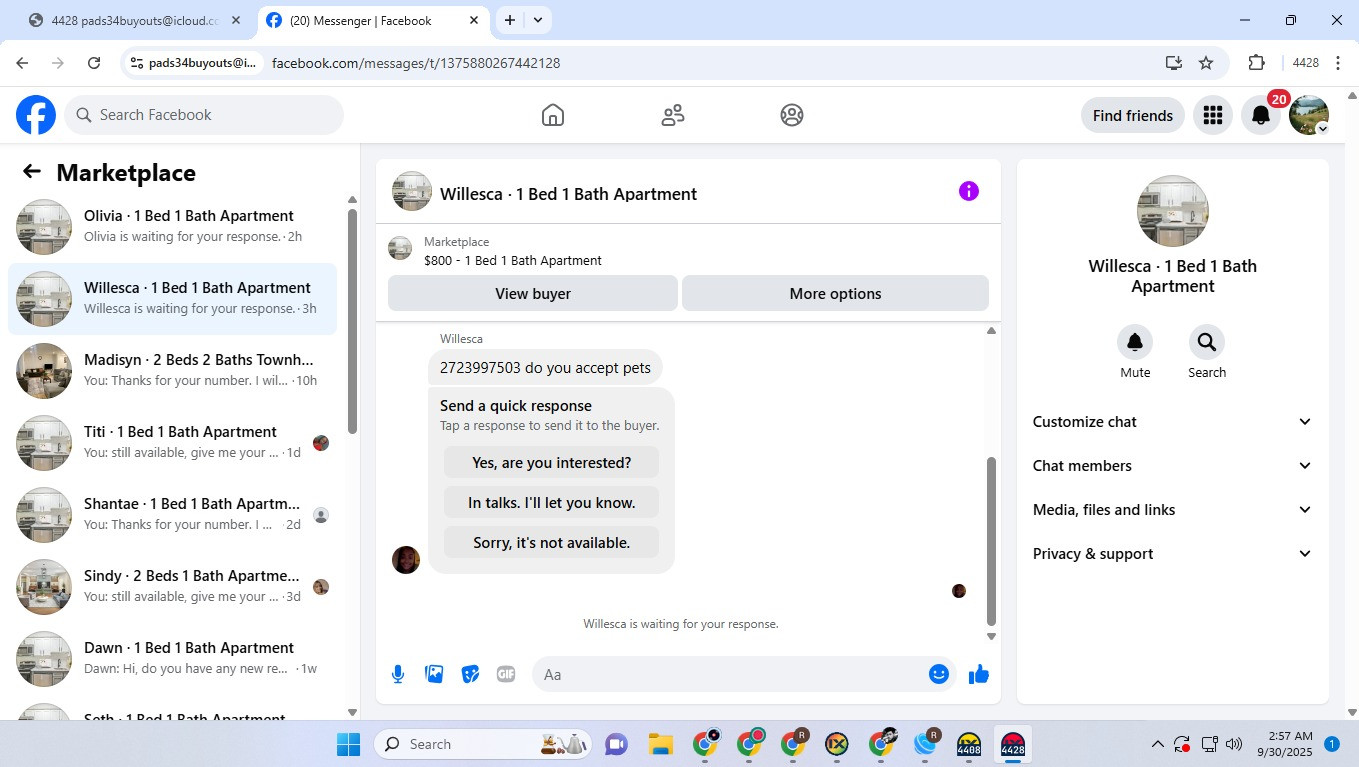This screenshot has height=767, width=1359.
Task: Install app icon in address bar
Action: pos(1174,63)
